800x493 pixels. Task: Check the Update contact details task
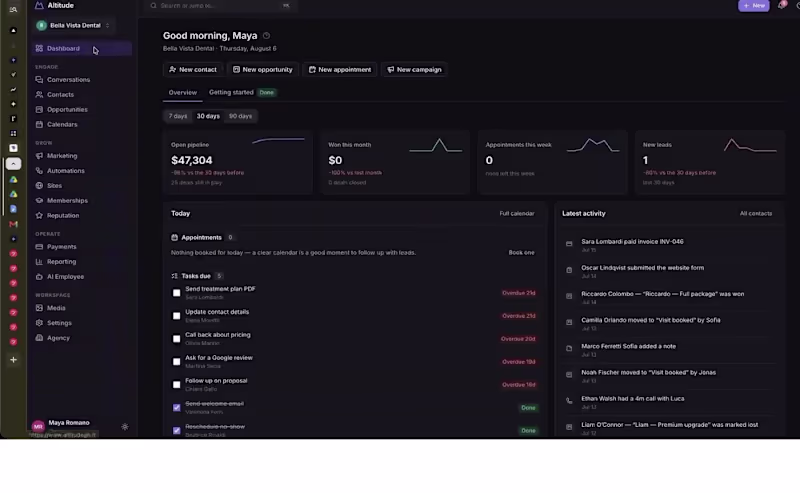[x=177, y=316]
